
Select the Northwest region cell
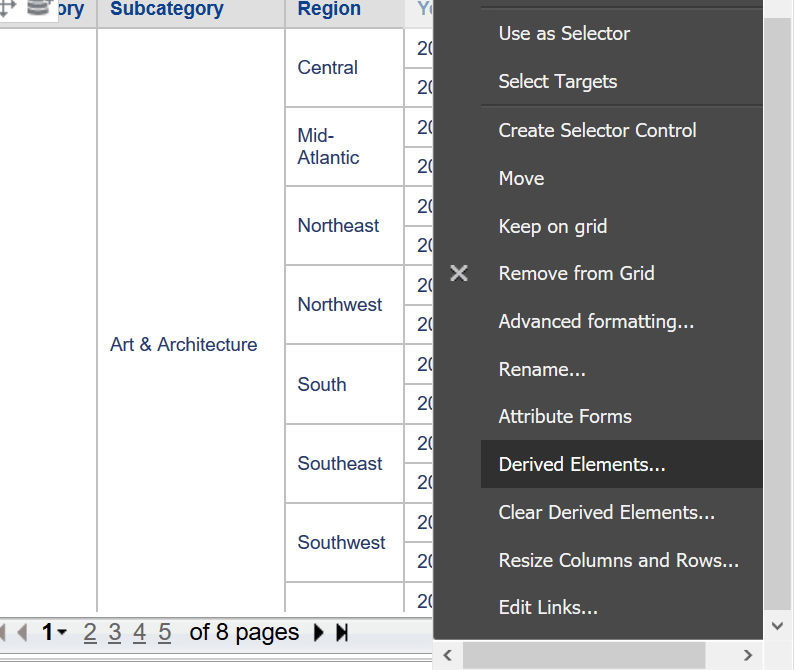tap(344, 304)
